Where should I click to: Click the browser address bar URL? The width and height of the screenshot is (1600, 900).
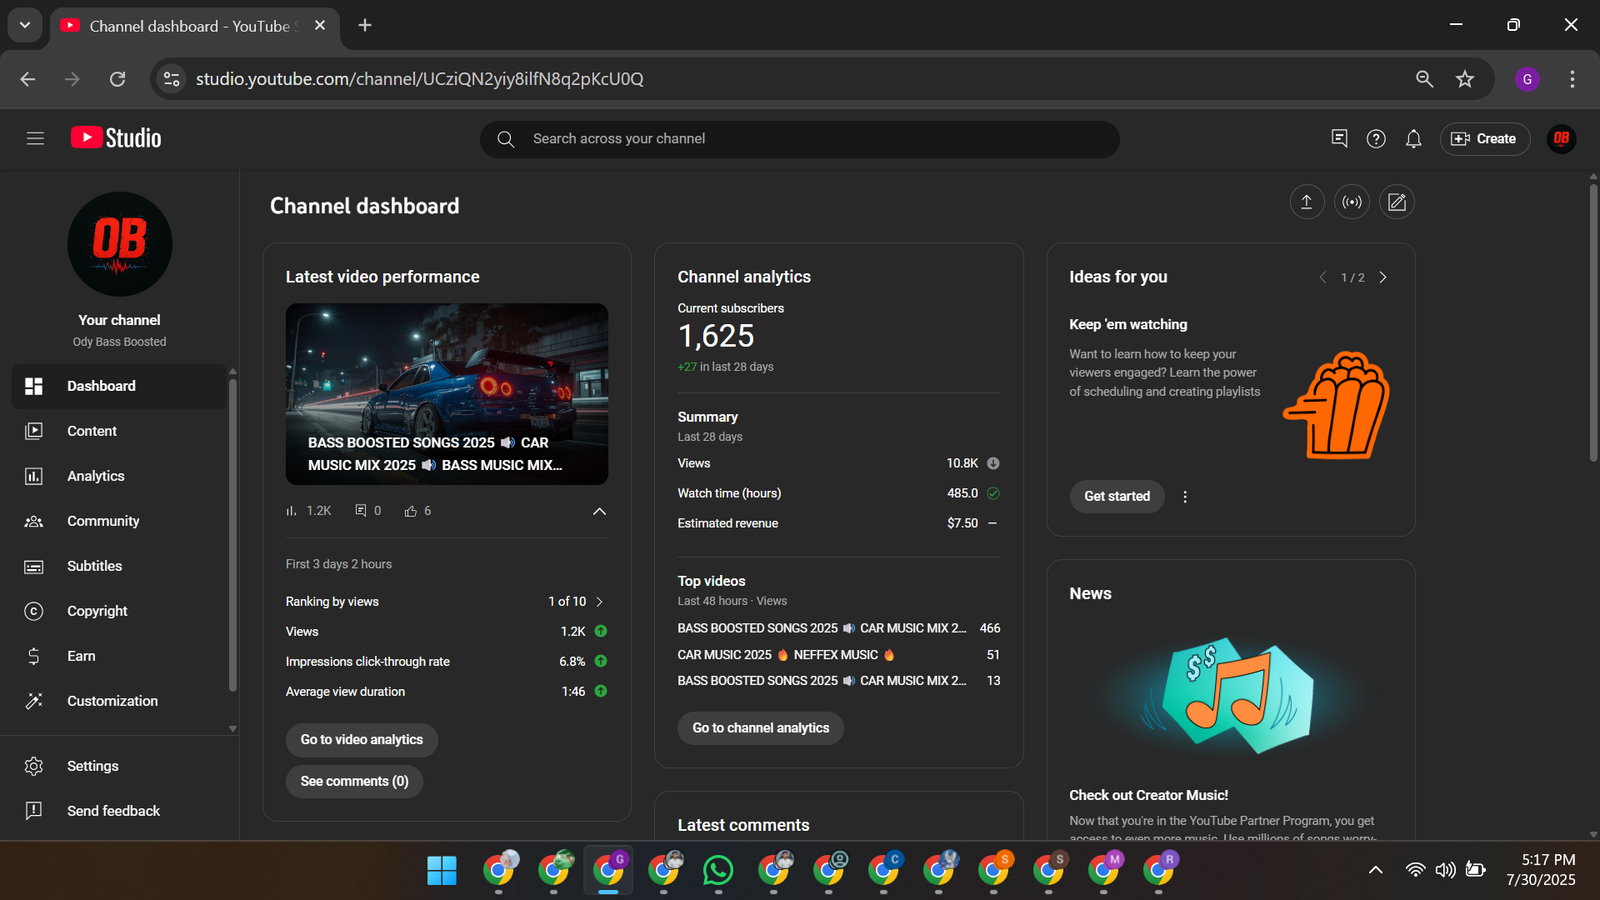(x=420, y=79)
